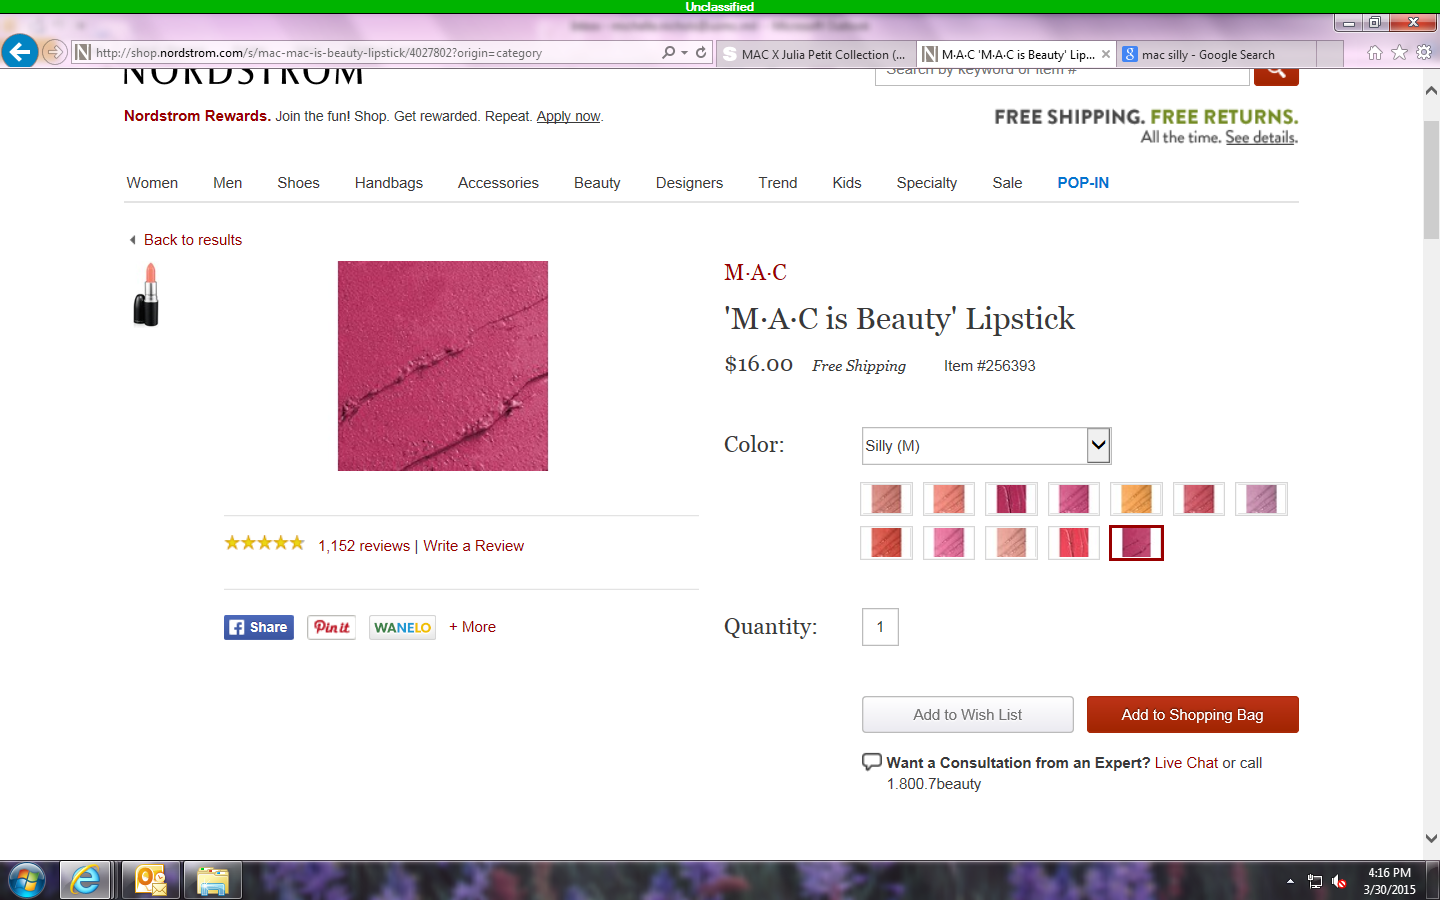Click the page scrollbar down arrow
This screenshot has width=1440, height=900.
1431,839
